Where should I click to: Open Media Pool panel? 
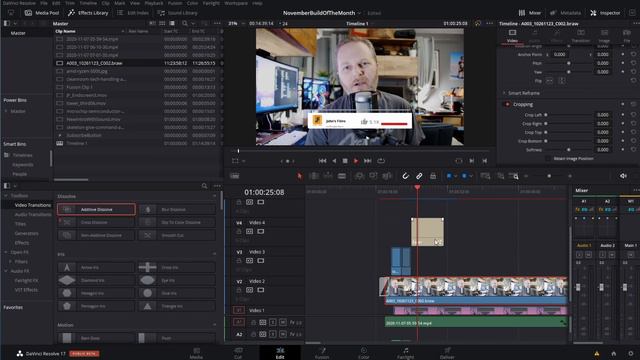point(42,13)
